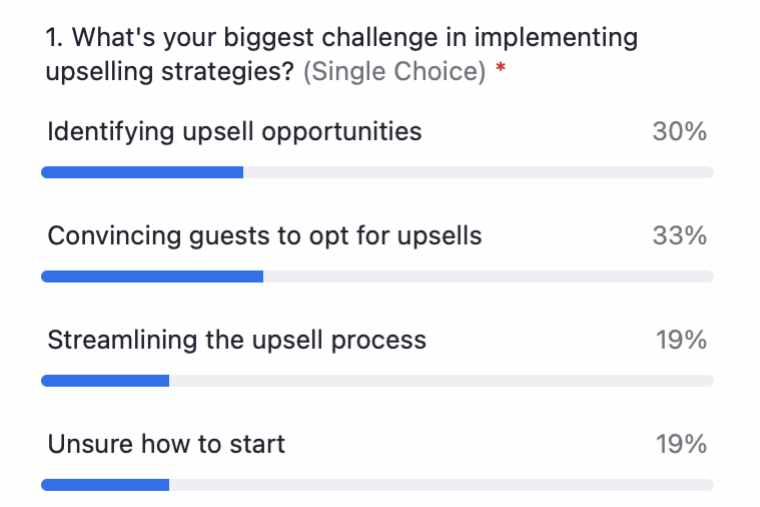Select "Streamlining the upsell process" option label
The image size is (760, 507).
coord(237,340)
